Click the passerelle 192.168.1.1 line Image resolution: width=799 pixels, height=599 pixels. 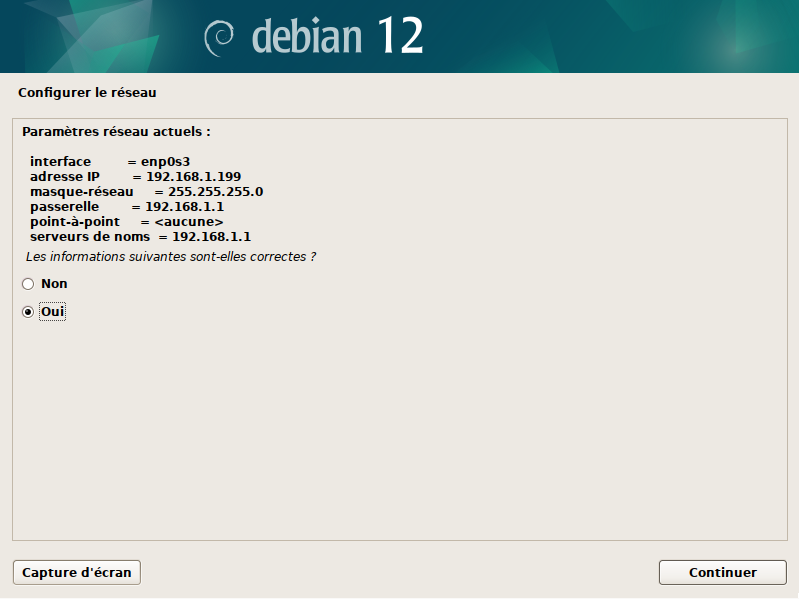(126, 207)
